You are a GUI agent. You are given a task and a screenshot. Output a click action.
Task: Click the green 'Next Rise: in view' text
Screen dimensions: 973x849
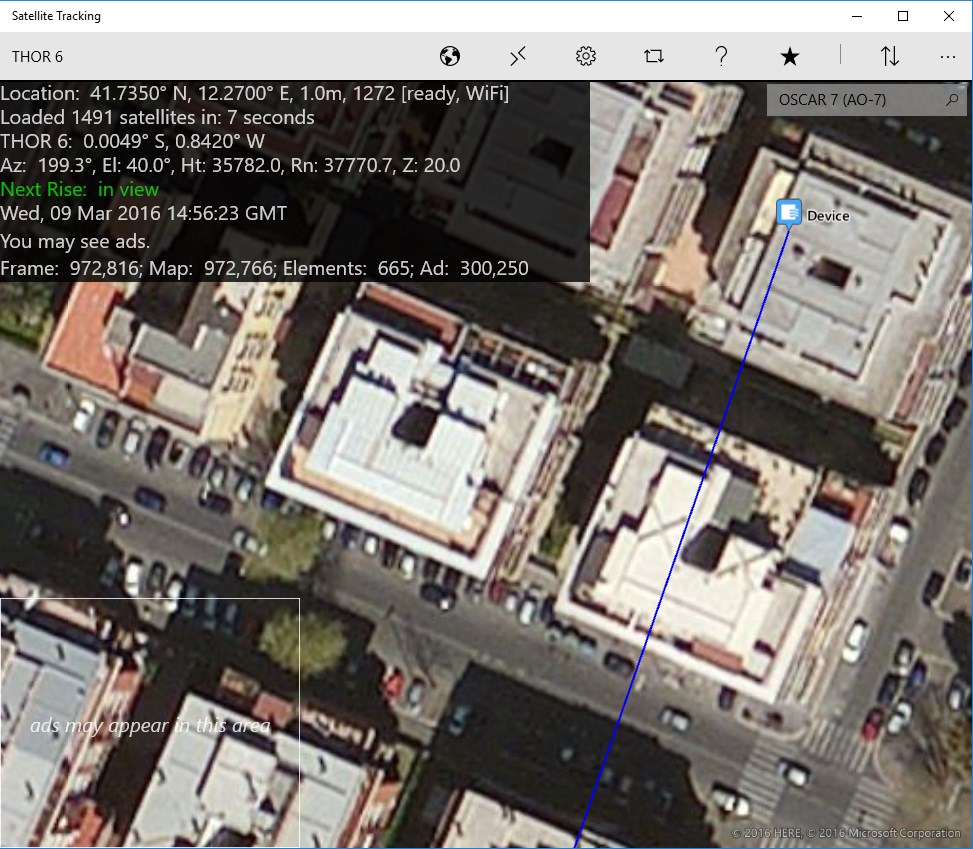[79, 189]
